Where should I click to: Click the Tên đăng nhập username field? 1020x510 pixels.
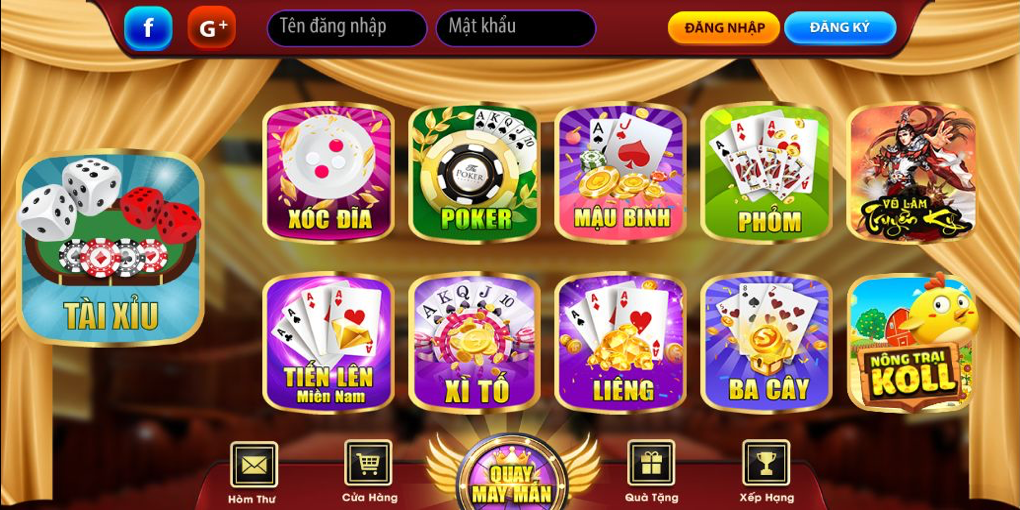coord(347,28)
